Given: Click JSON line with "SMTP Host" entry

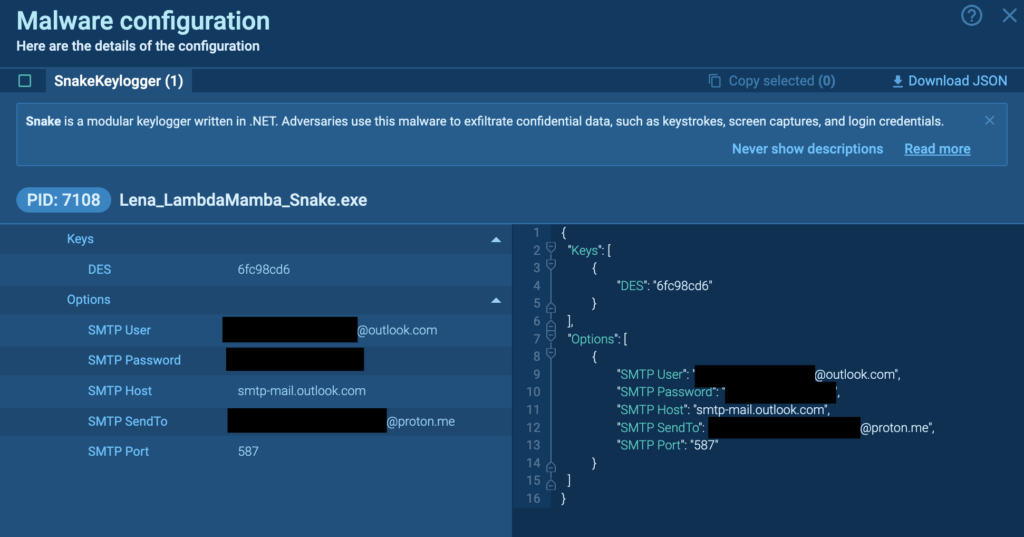Looking at the screenshot, I should (724, 410).
